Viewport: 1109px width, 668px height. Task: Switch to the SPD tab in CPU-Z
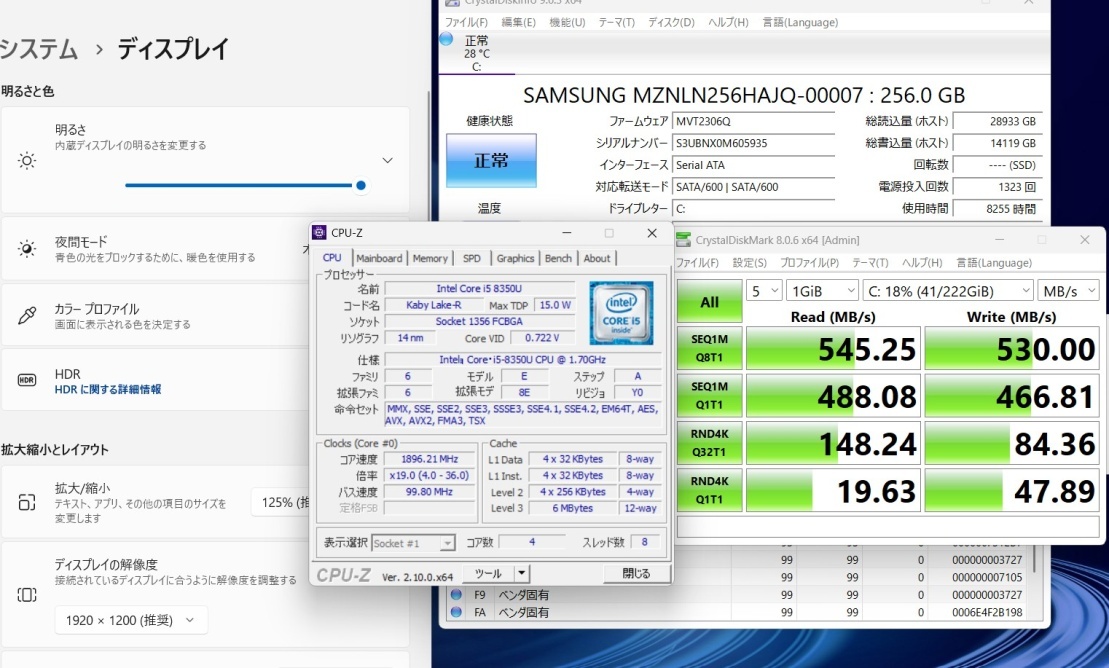click(472, 258)
